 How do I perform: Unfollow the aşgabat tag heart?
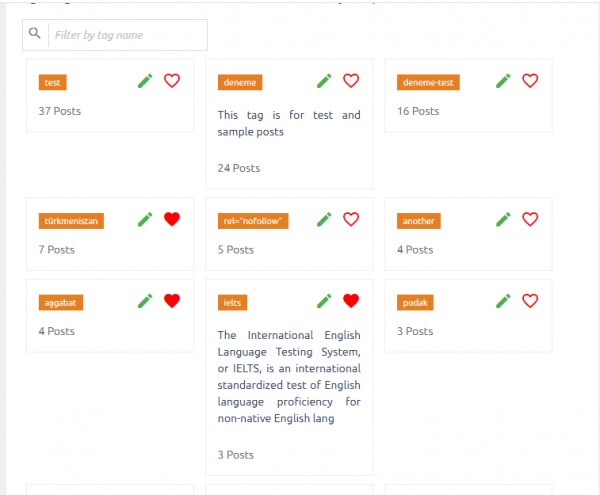coord(171,300)
